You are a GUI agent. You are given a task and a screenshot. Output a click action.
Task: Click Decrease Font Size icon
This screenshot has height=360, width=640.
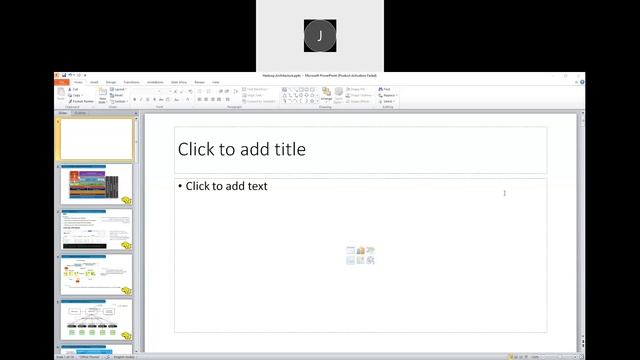coord(182,91)
